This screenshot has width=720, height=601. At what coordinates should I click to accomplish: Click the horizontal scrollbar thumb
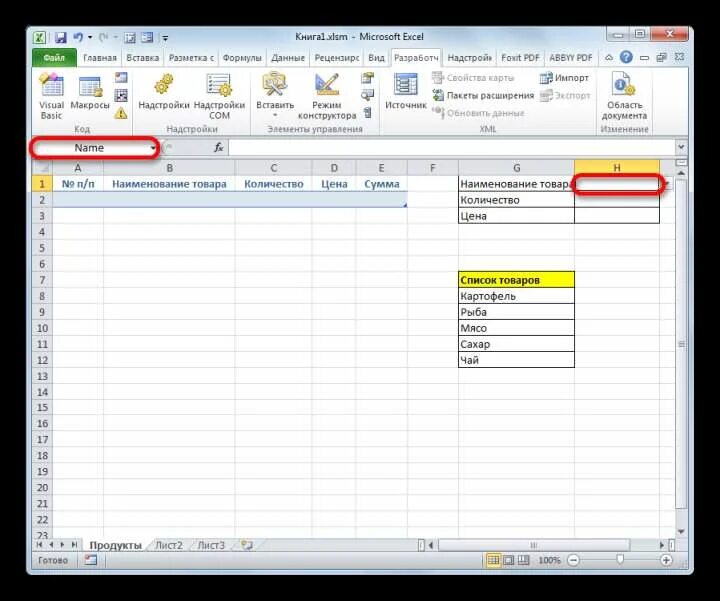[534, 545]
